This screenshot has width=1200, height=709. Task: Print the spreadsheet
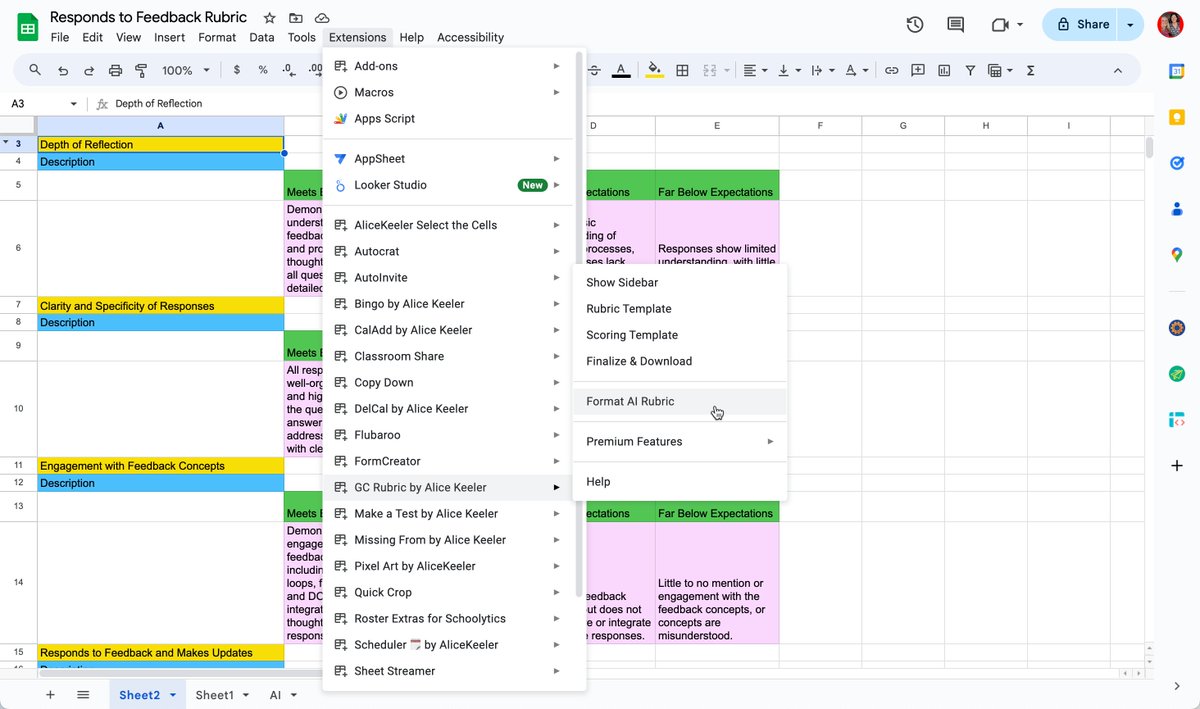tap(115, 70)
